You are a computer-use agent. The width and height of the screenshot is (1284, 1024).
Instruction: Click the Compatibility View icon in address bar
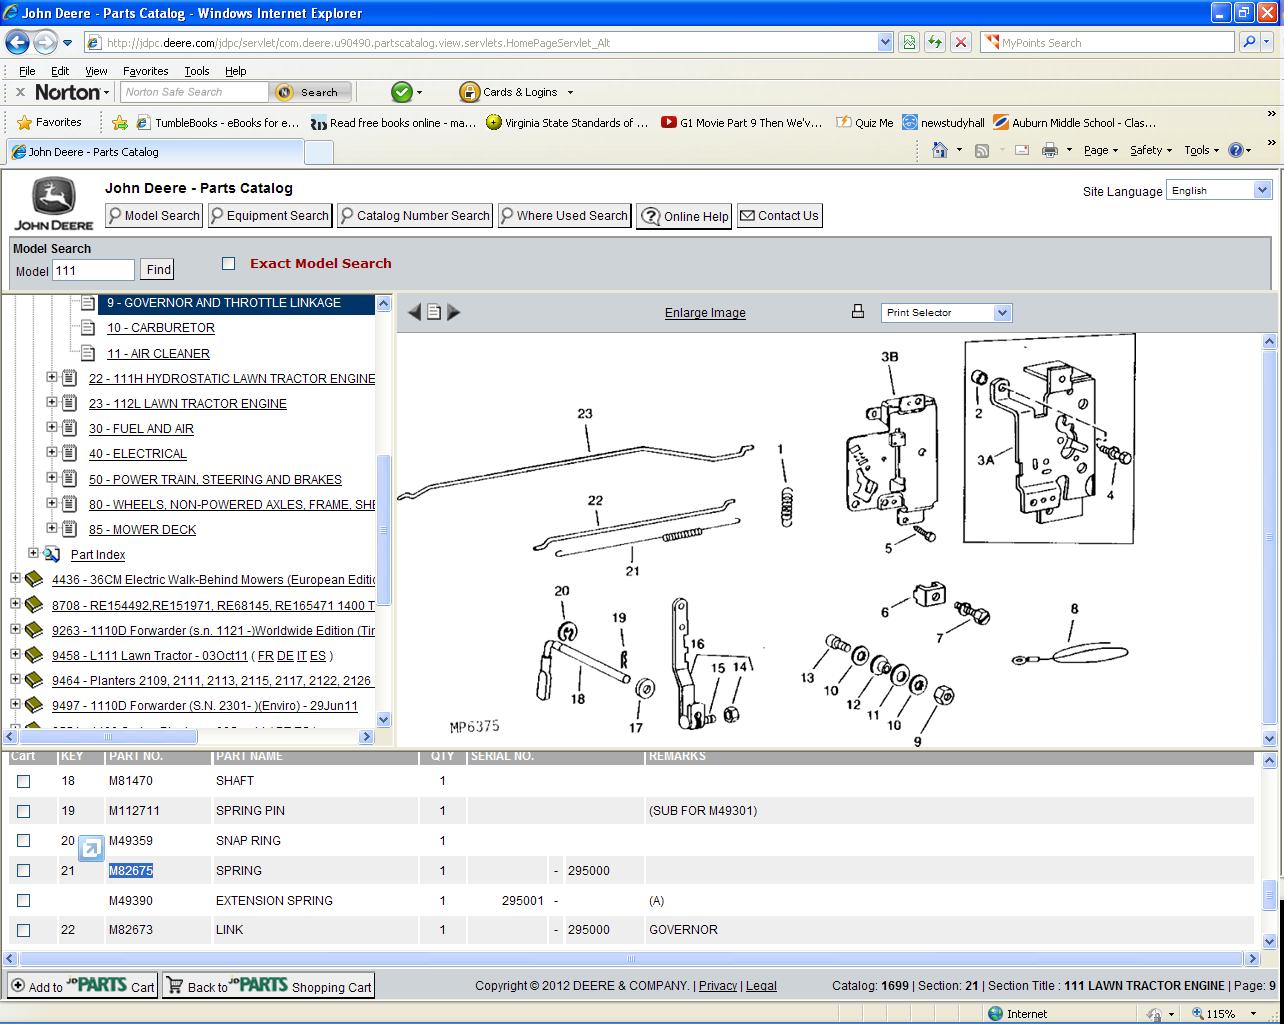point(908,42)
